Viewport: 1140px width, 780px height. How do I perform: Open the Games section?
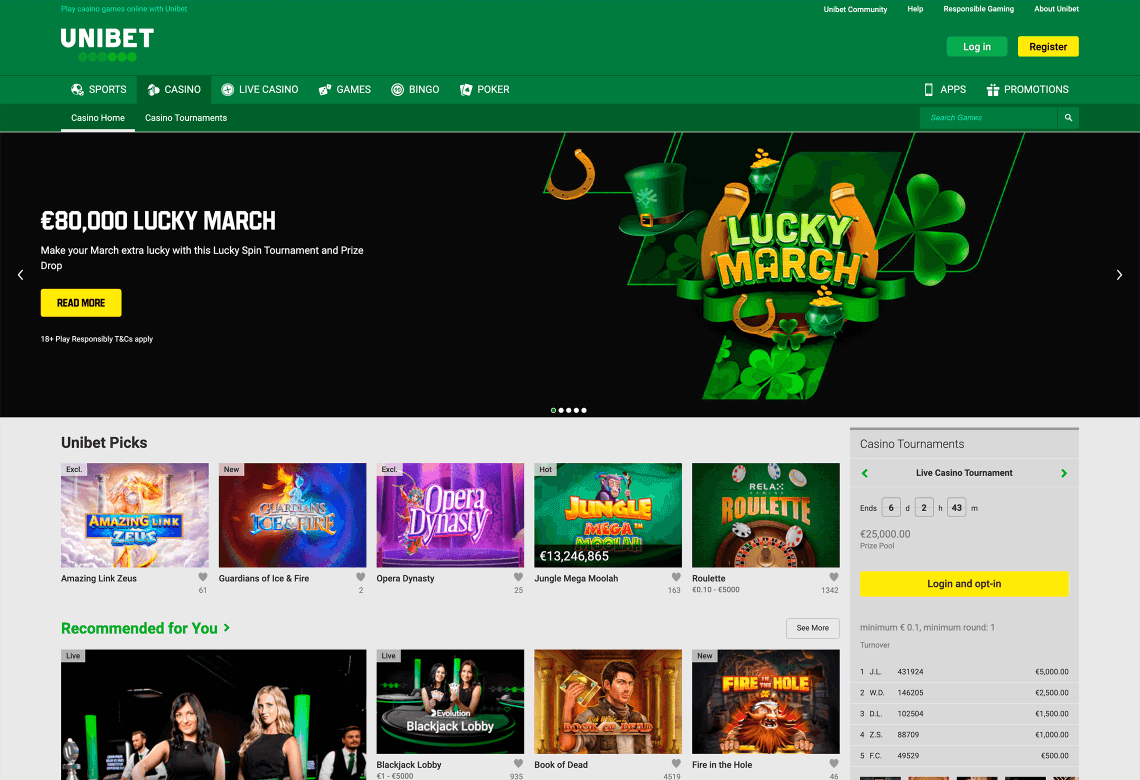(345, 89)
